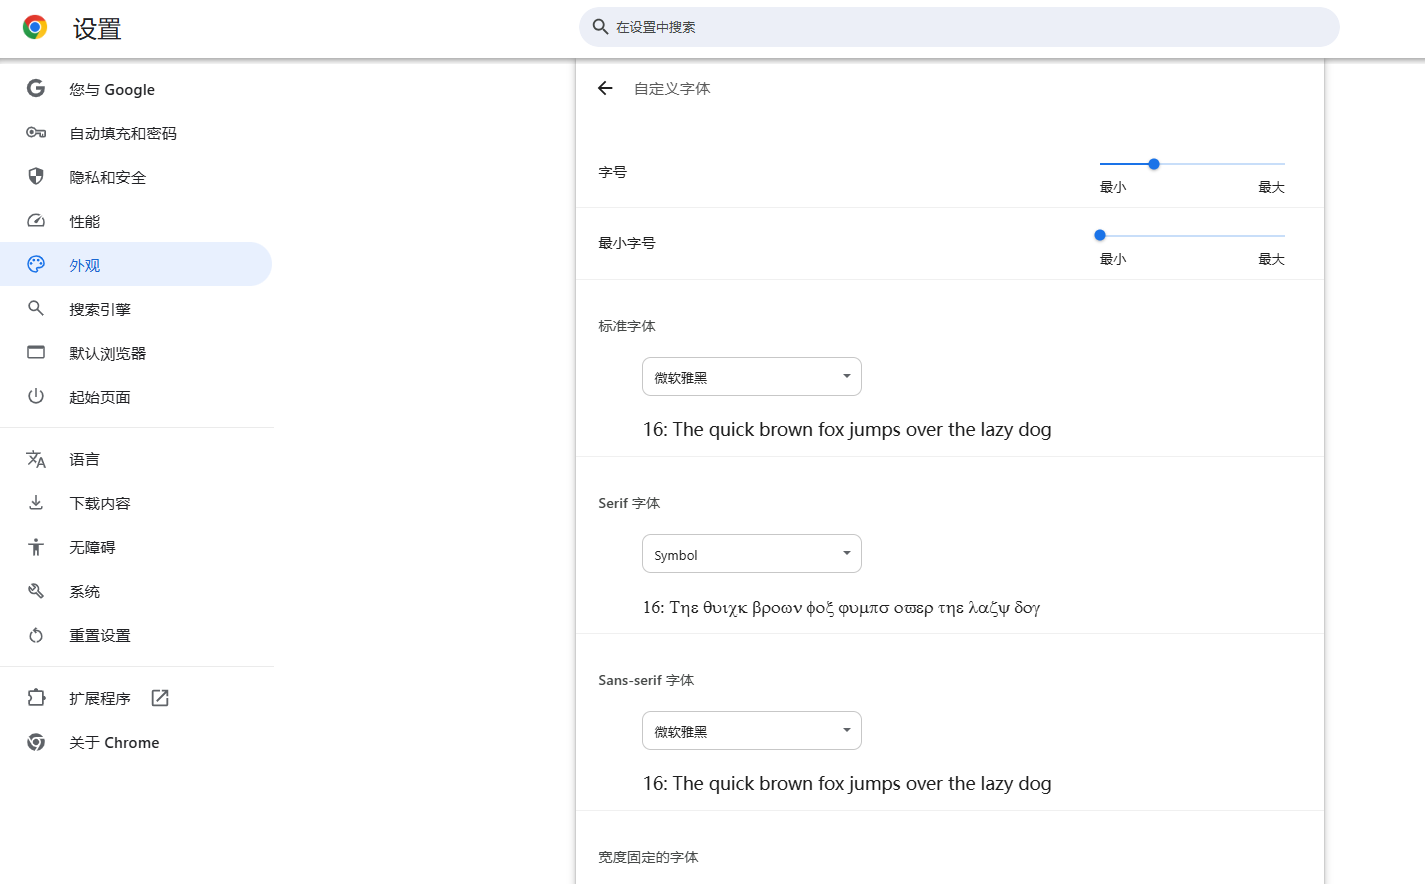
Task: Click in the 在设置中搜索 search field
Action: [959, 27]
